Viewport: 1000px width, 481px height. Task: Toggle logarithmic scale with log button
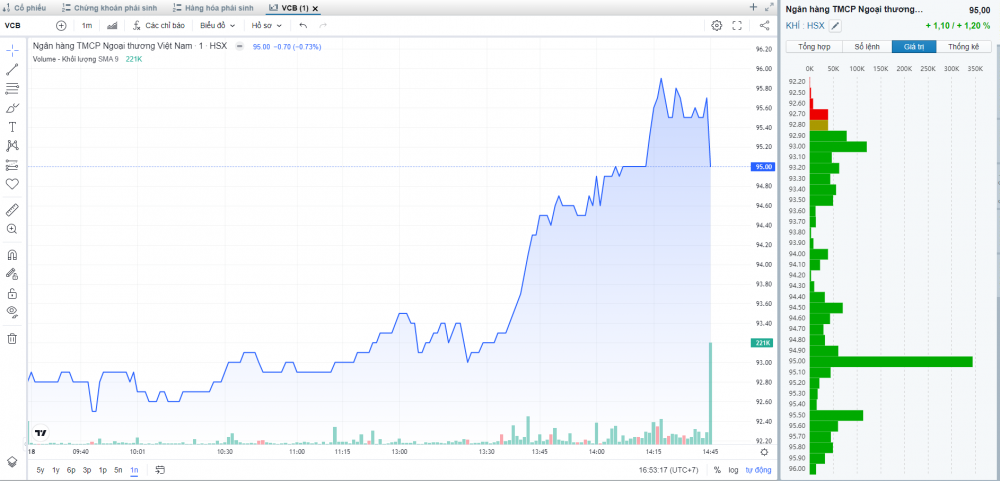(x=733, y=470)
